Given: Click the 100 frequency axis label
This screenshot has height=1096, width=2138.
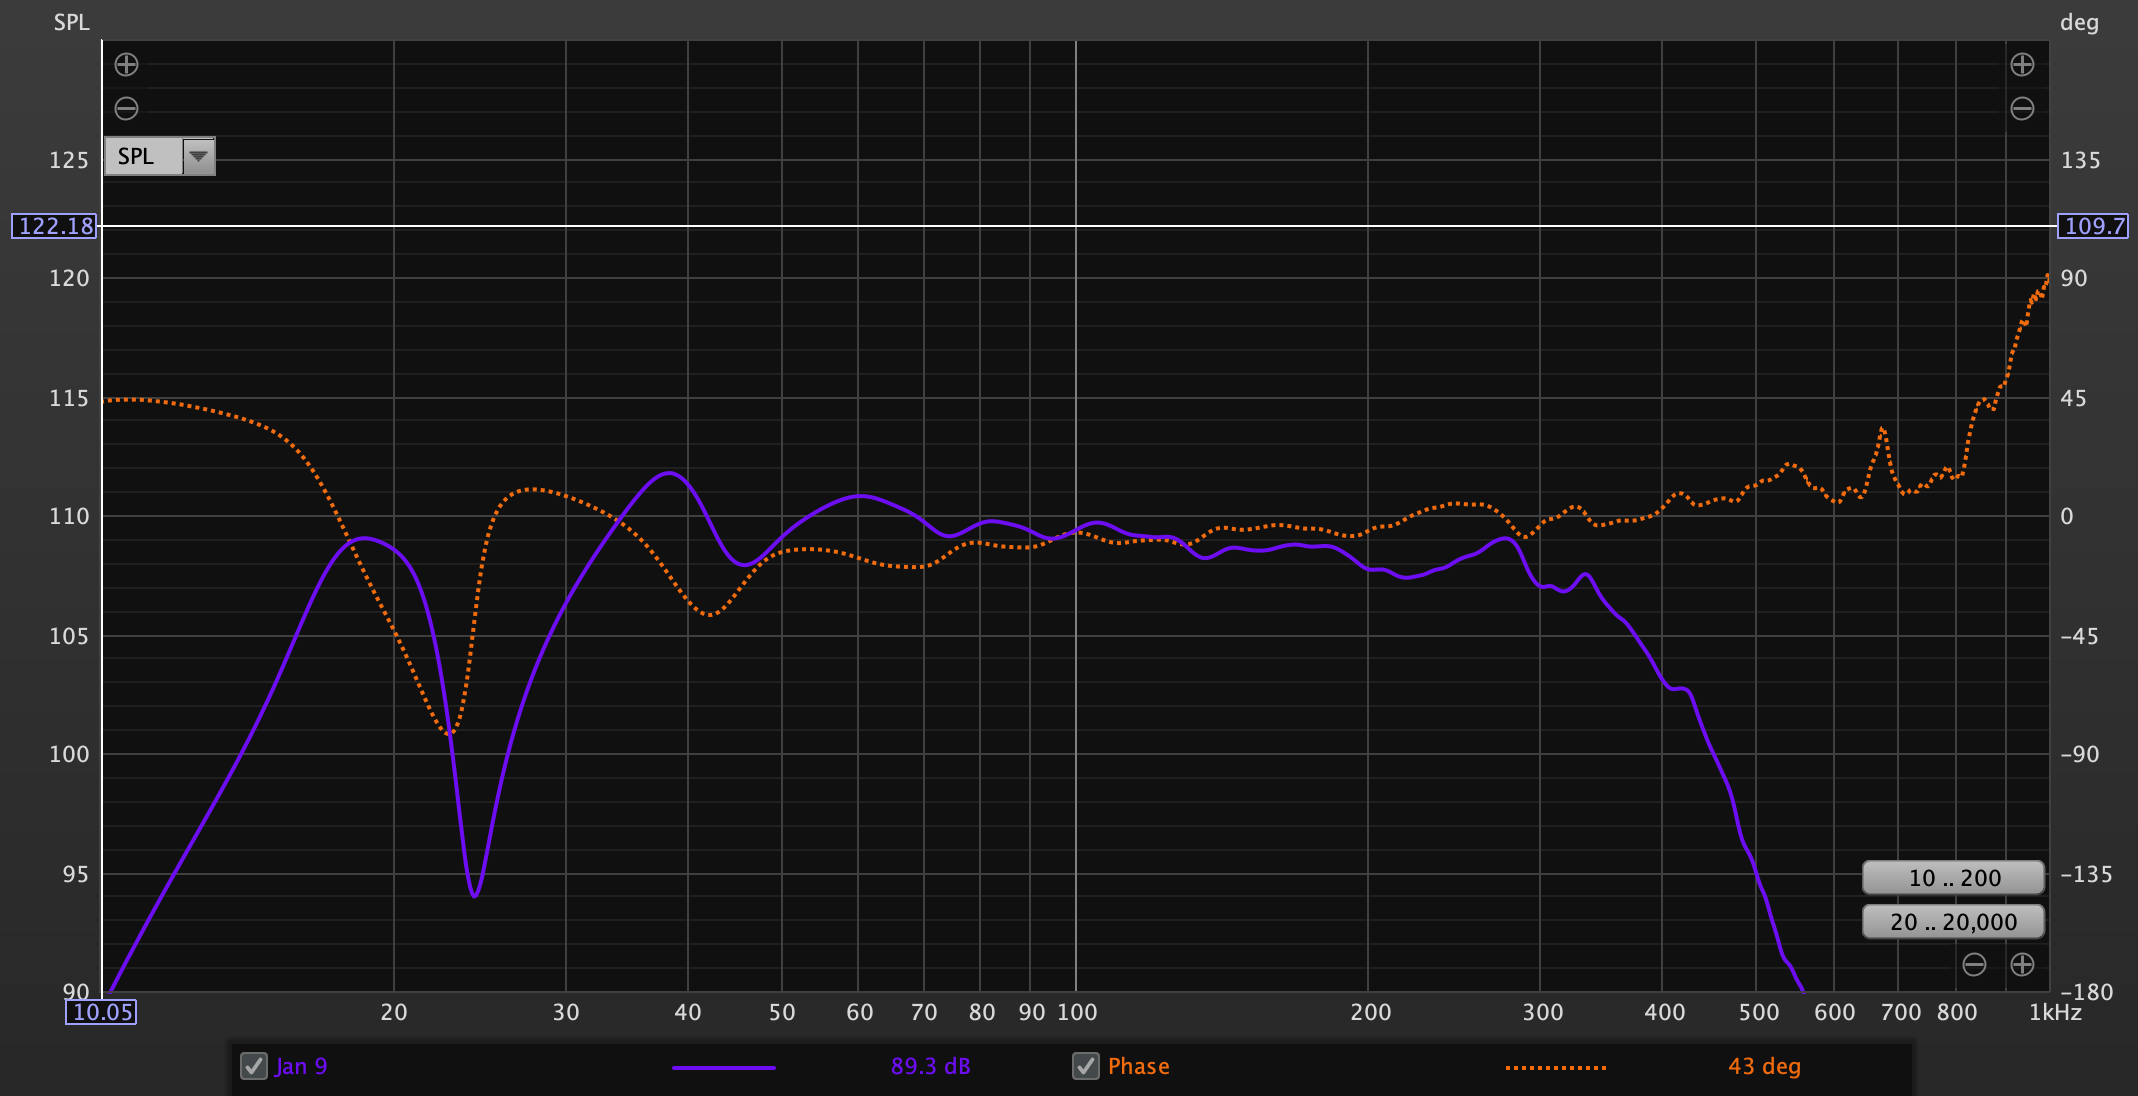Looking at the screenshot, I should coord(1077,1012).
